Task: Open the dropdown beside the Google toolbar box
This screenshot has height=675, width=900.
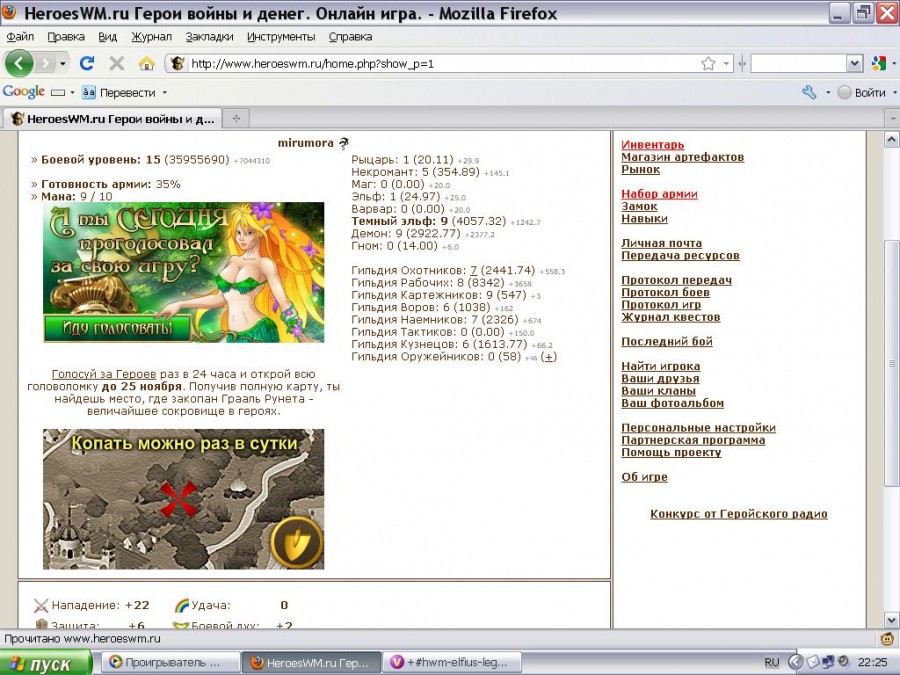Action: 72,92
